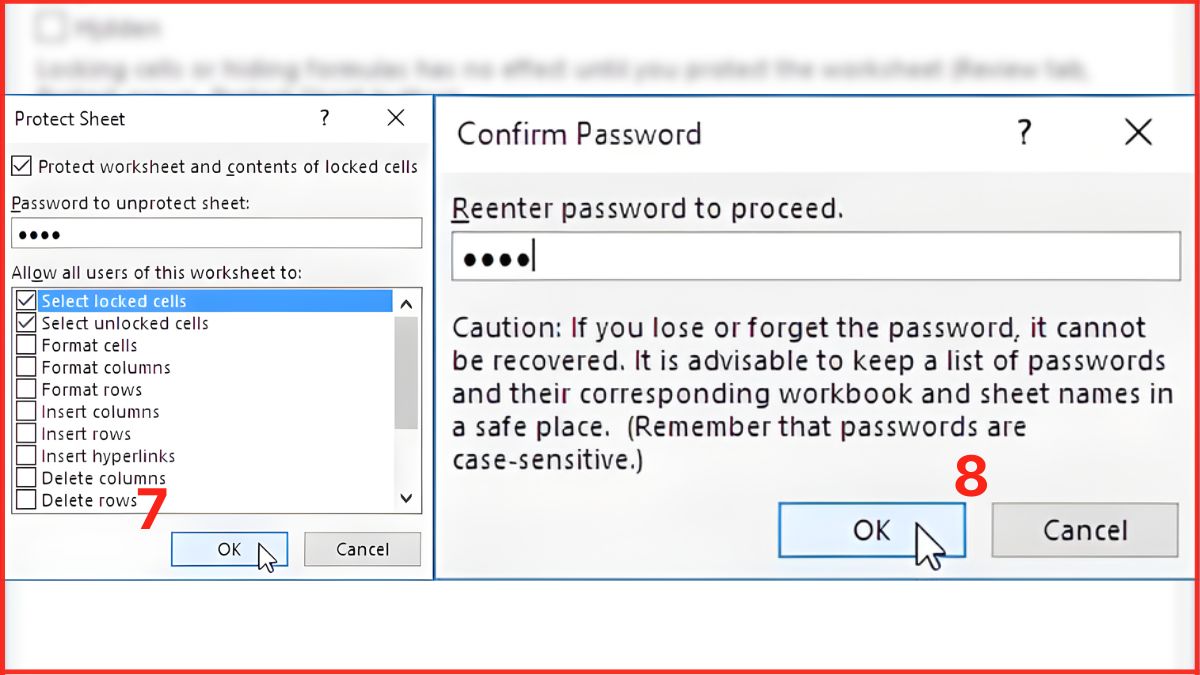This screenshot has height=675, width=1200.
Task: Enable the Insert hyperlinks permission
Action: [26, 455]
